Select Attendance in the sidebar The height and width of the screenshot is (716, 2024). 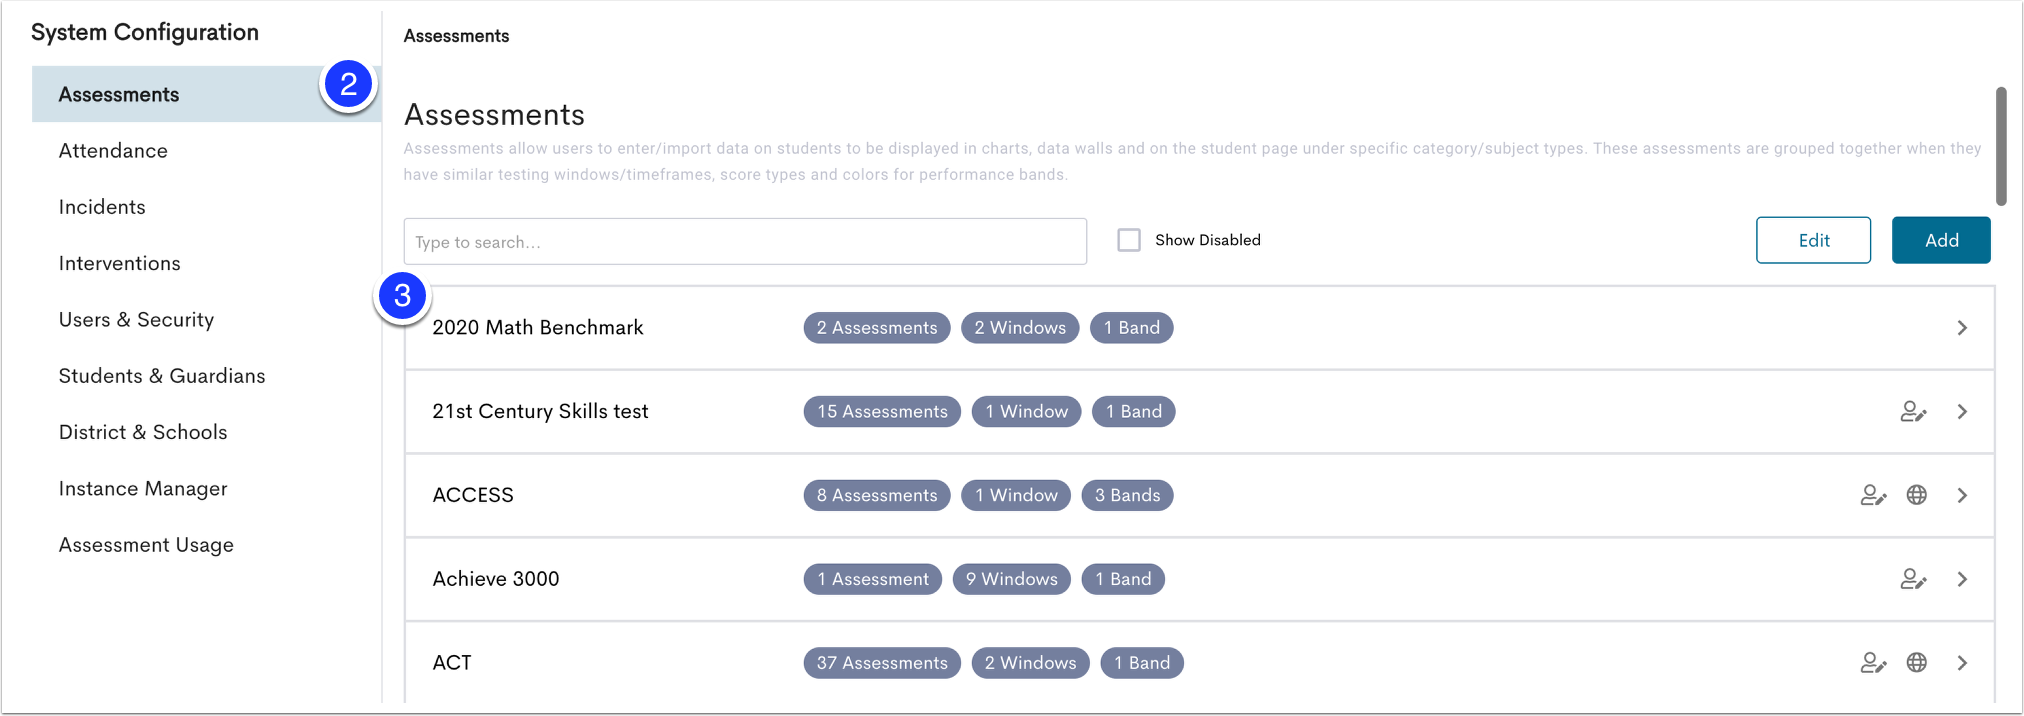(x=113, y=151)
